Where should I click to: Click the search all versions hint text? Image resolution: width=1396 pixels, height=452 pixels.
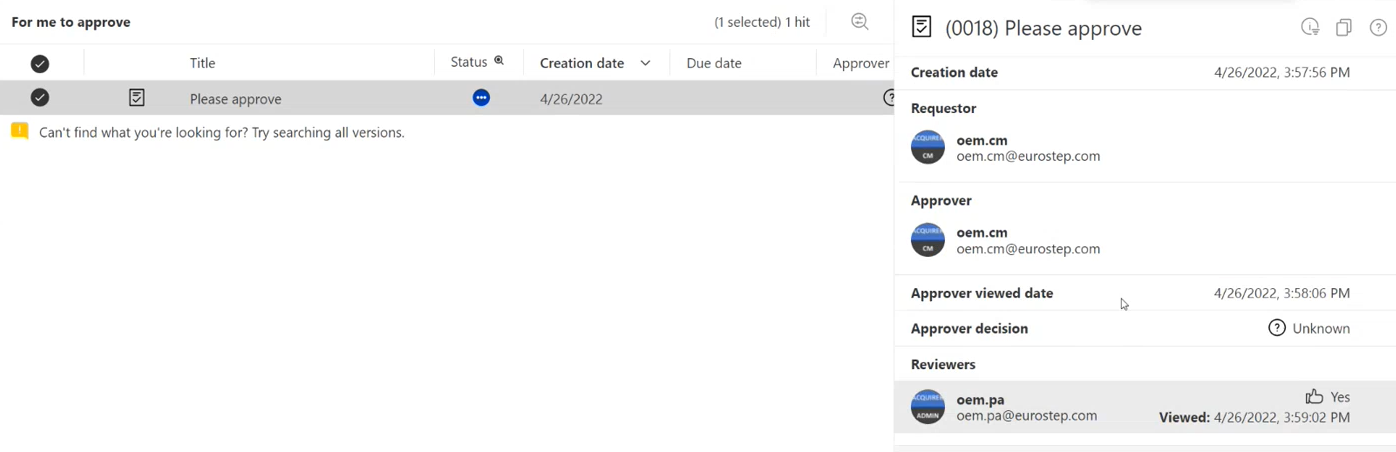(222, 132)
